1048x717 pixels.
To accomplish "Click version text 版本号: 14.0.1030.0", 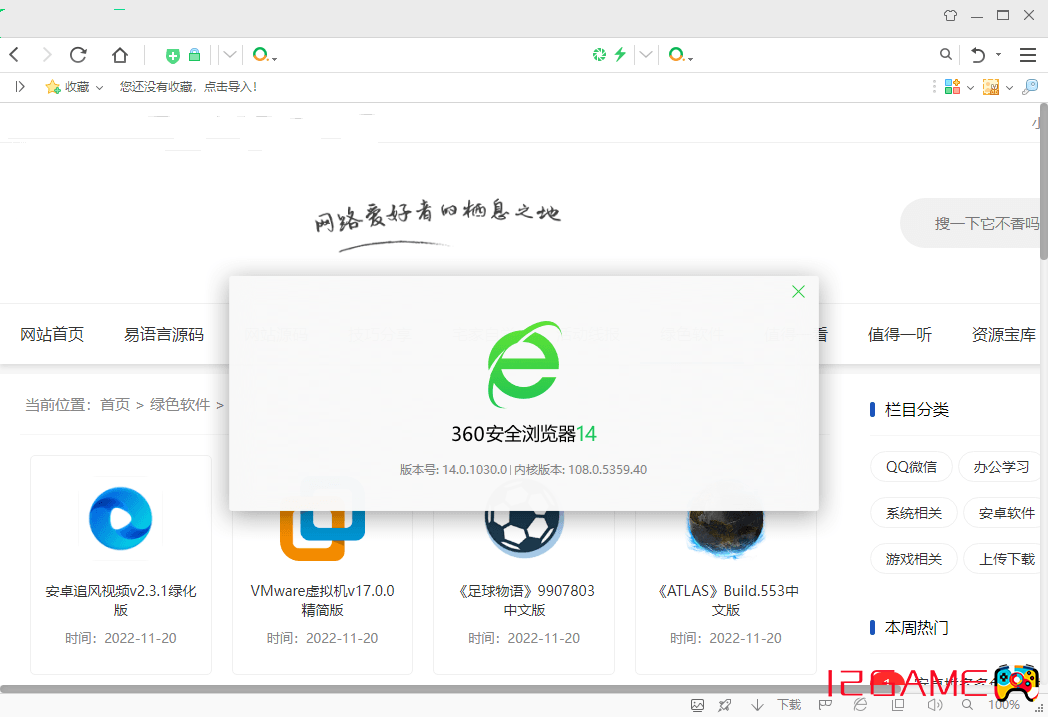I will (x=453, y=470).
